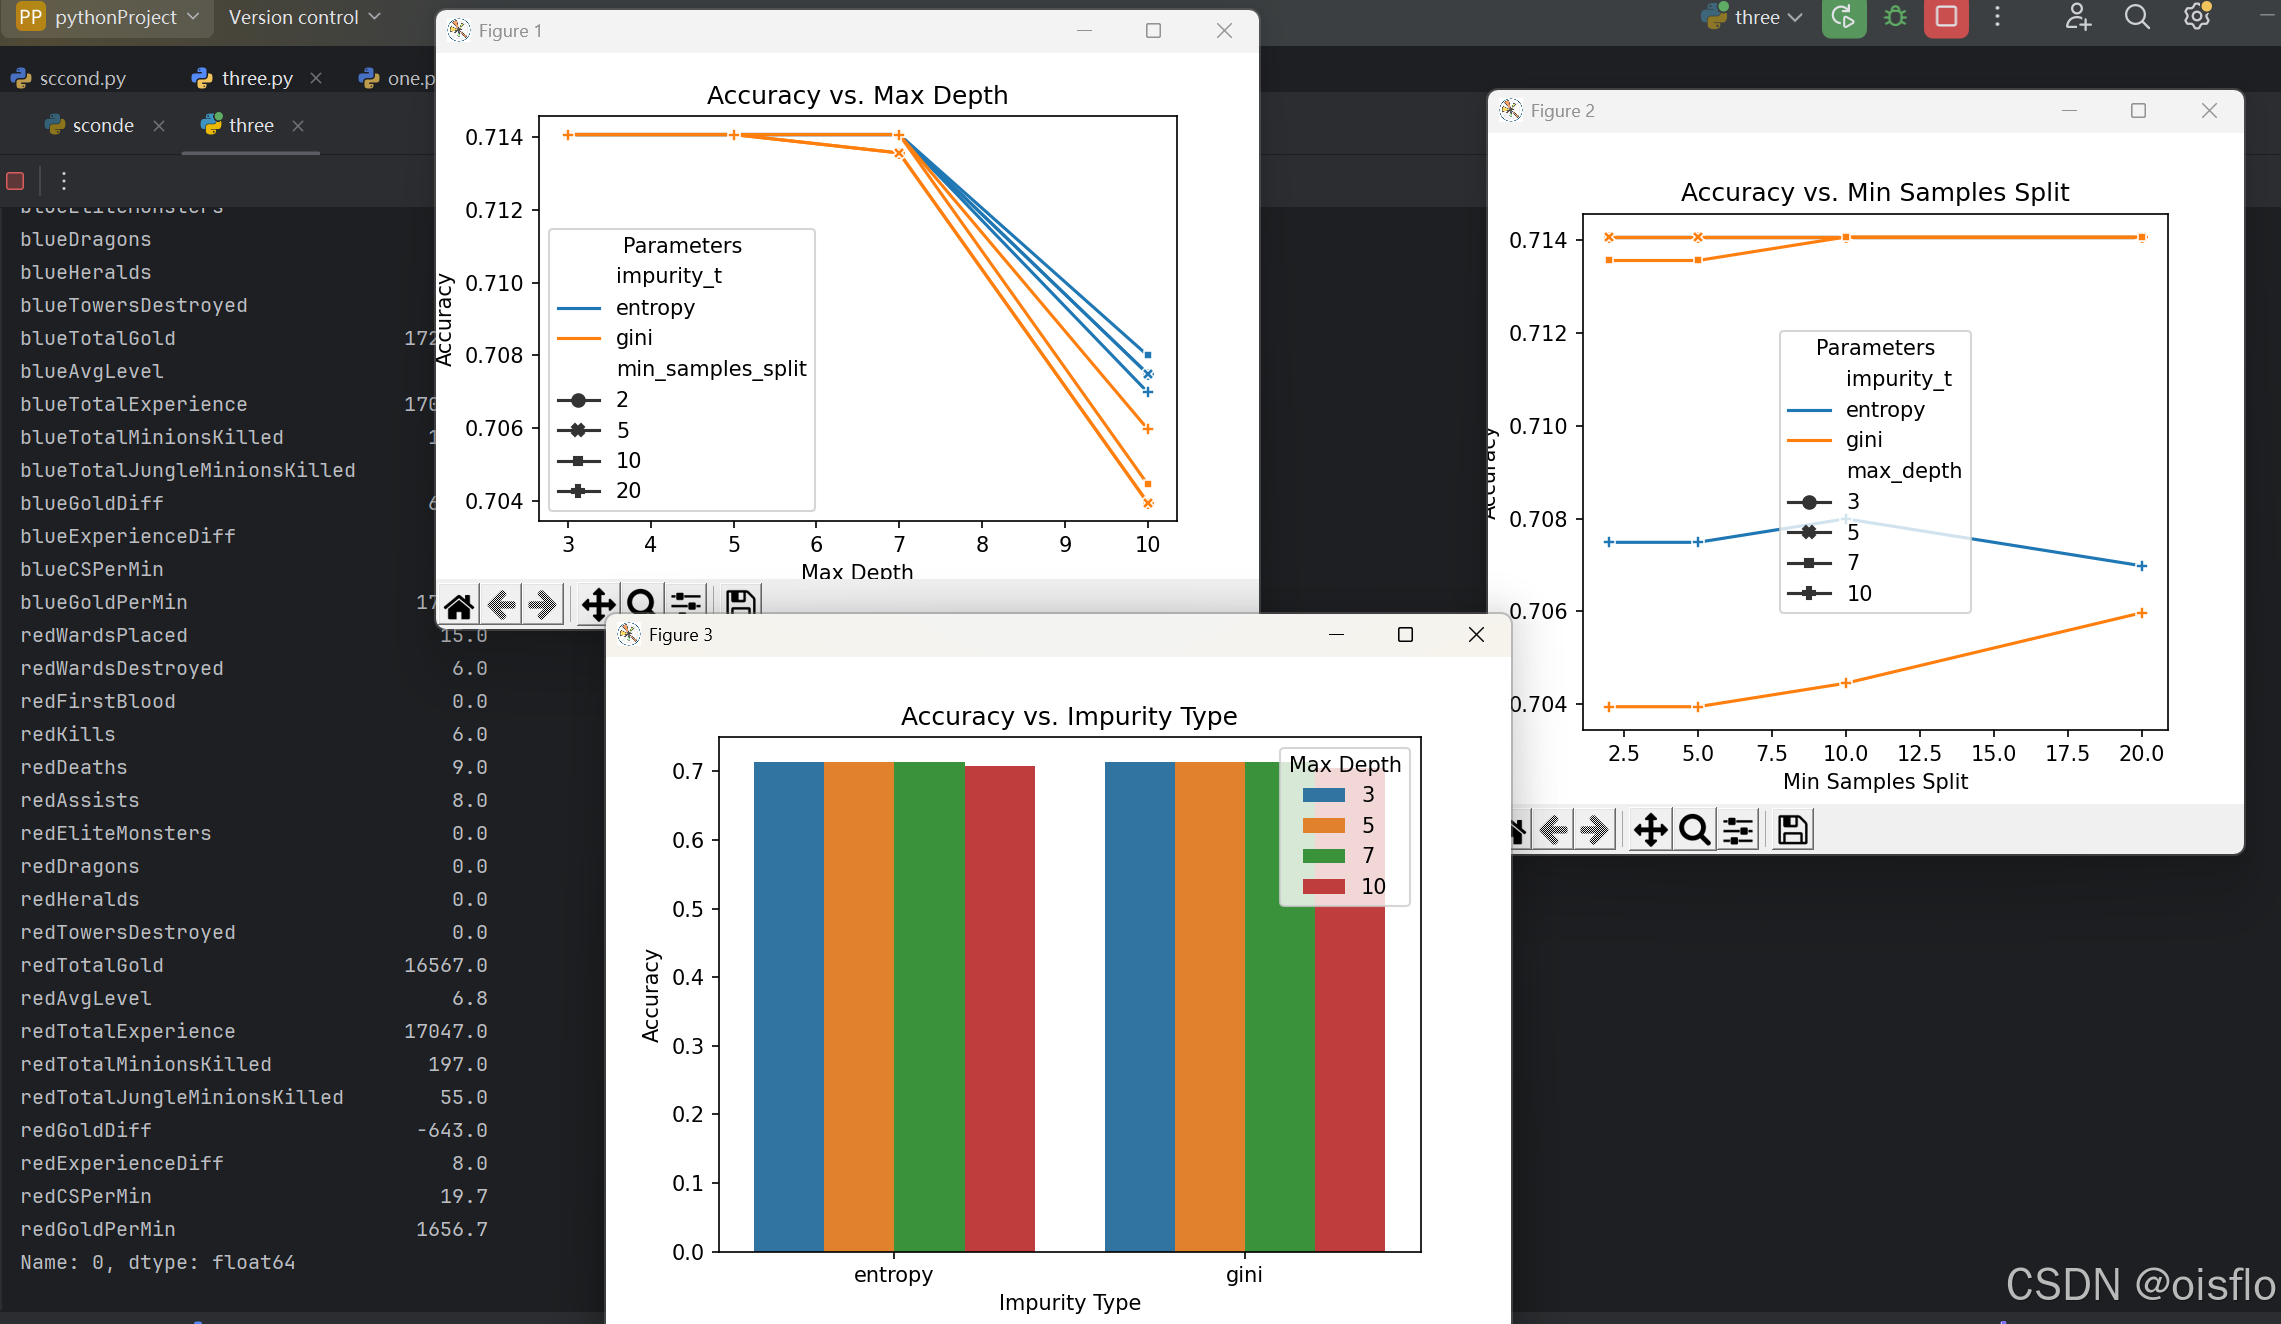Select Zoom magnifier in Figure 2 toolbar
The width and height of the screenshot is (2281, 1324).
pyautogui.click(x=1694, y=830)
